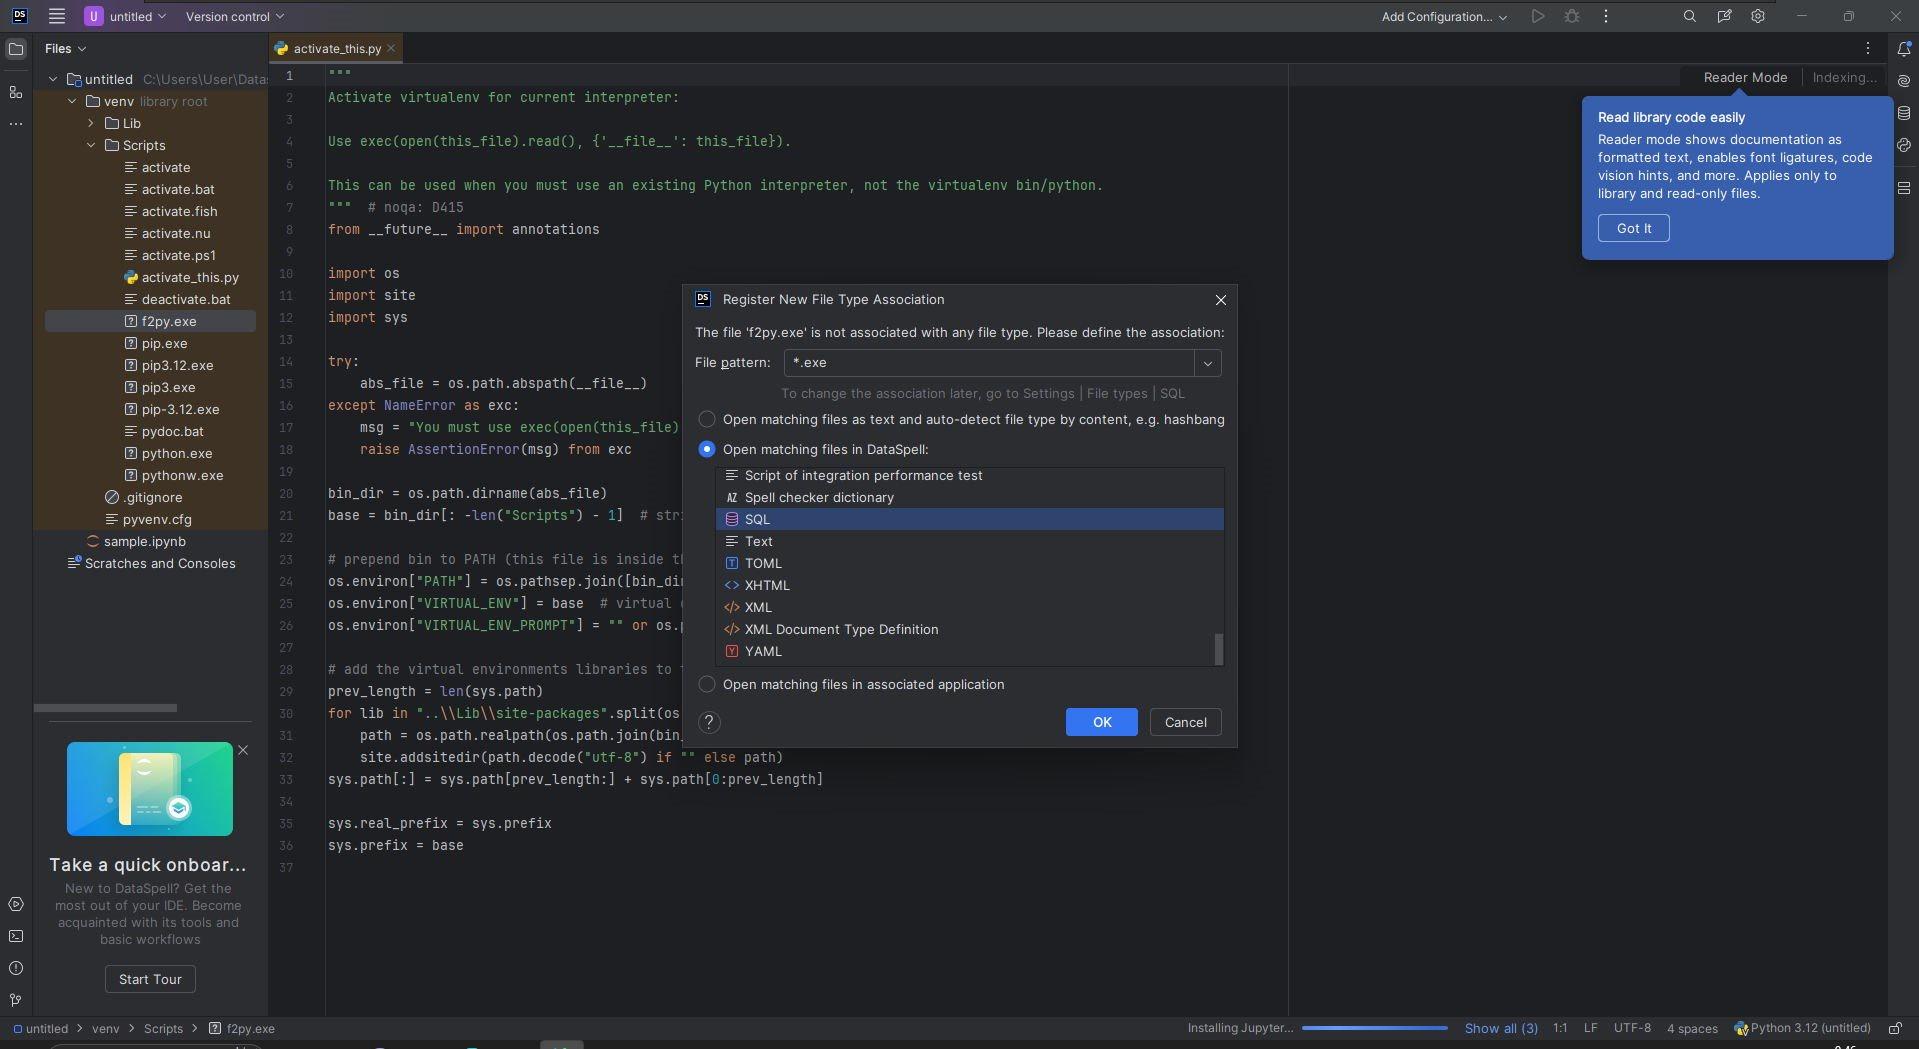Expand the File pattern dropdown arrow
Viewport: 1919px width, 1049px height.
1208,363
